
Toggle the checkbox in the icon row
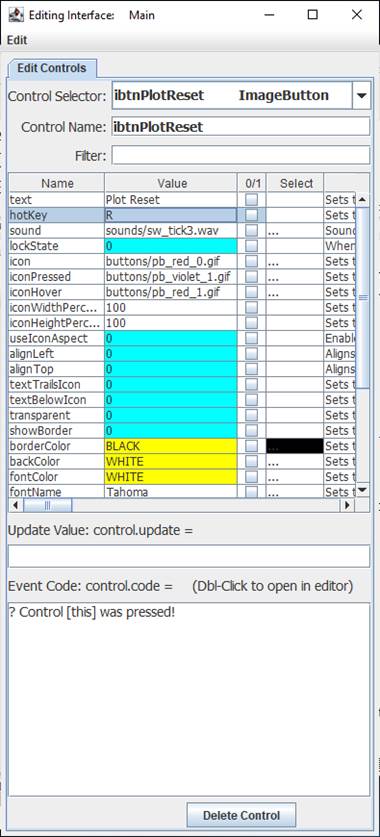coord(251,262)
